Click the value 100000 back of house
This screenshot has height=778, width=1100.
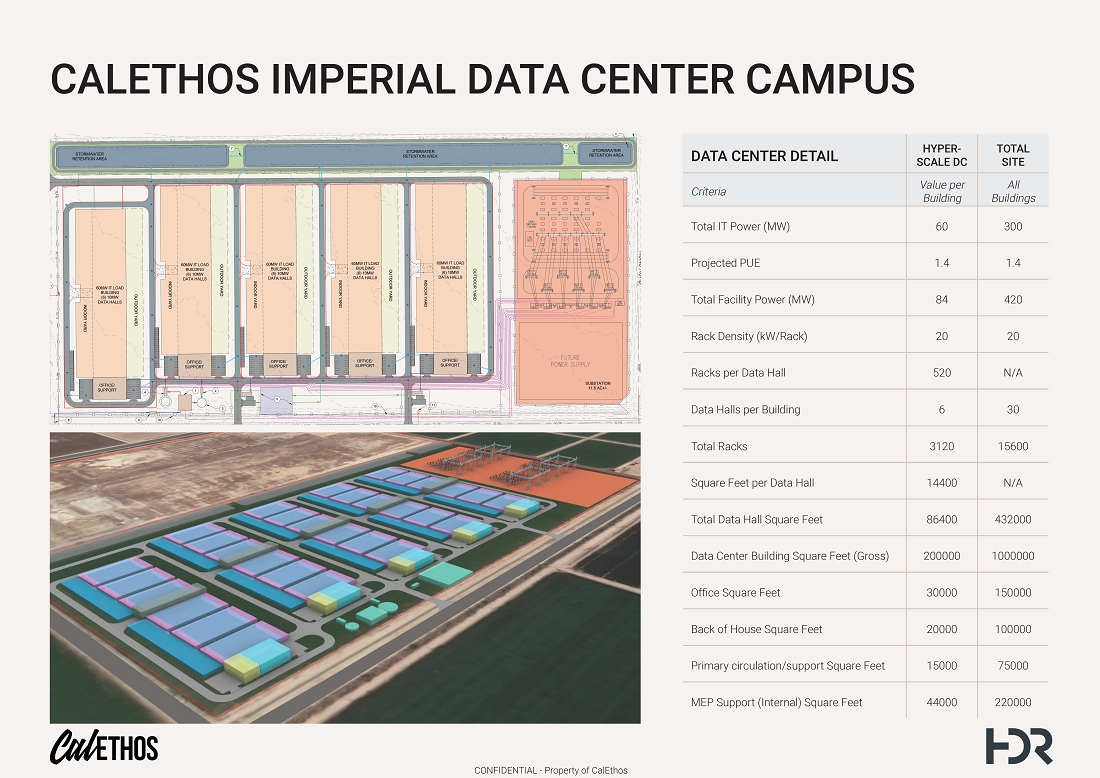pos(1012,629)
